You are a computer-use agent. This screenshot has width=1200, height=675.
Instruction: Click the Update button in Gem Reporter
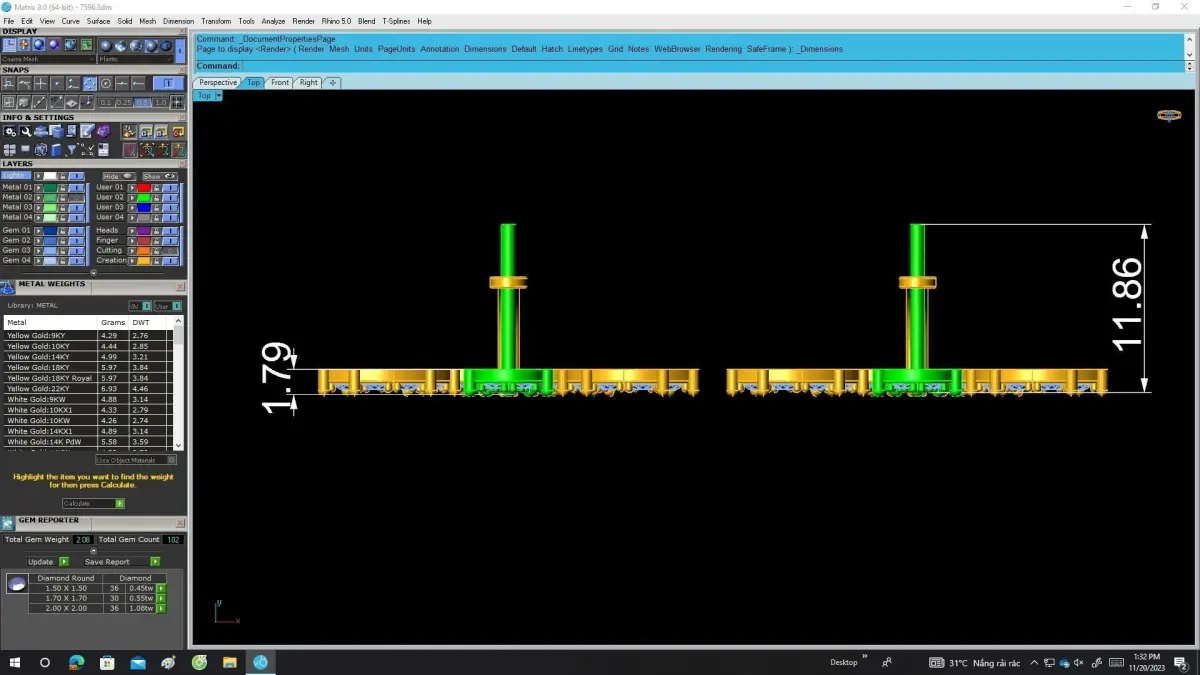pos(48,562)
